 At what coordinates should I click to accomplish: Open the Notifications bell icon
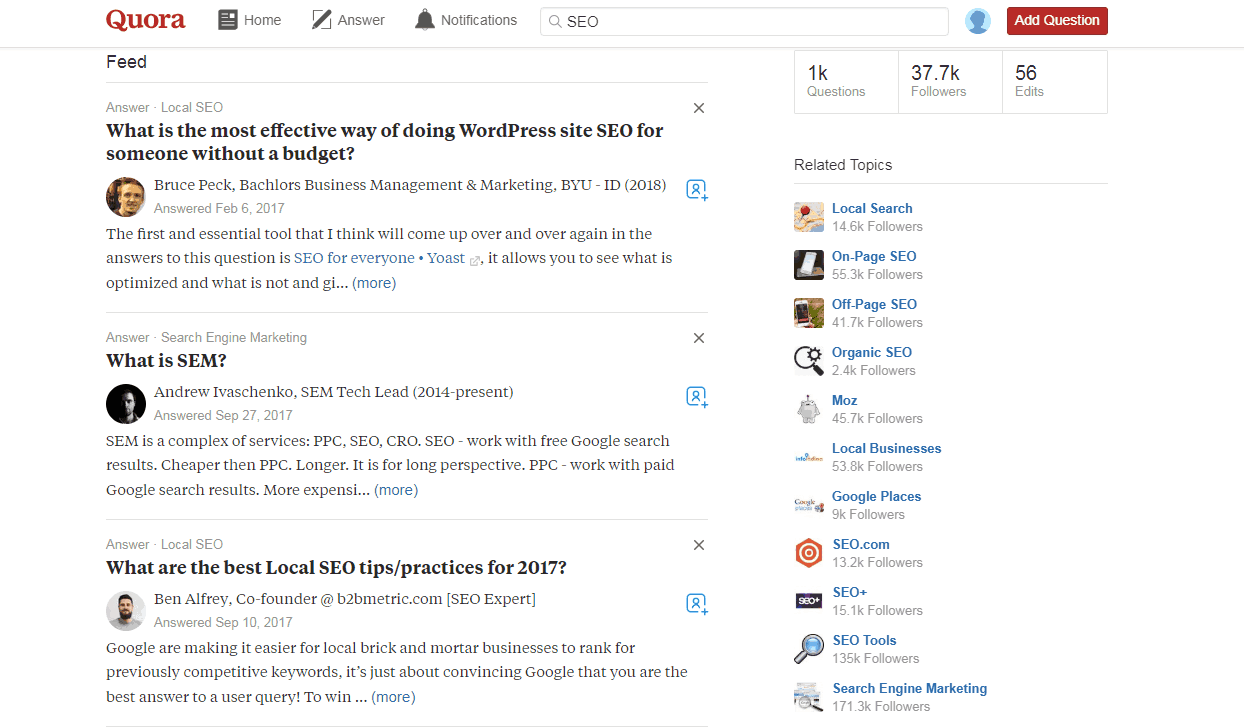point(425,20)
